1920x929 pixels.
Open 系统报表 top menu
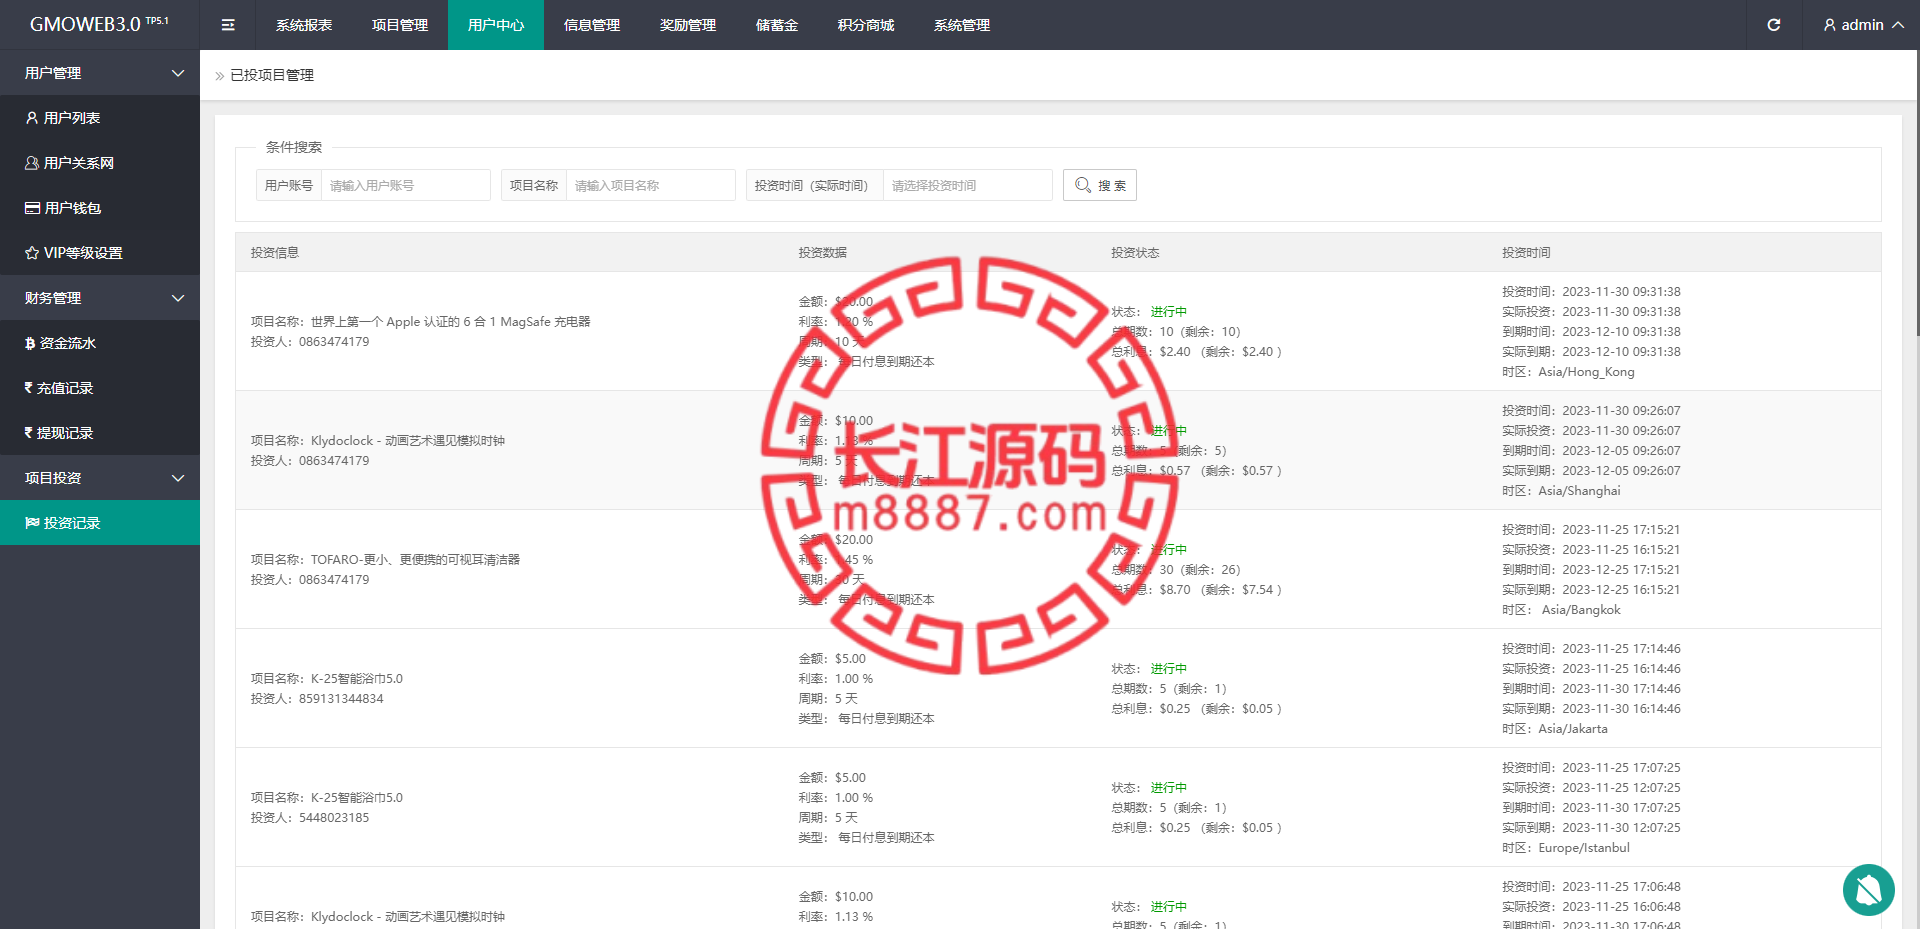[x=304, y=25]
